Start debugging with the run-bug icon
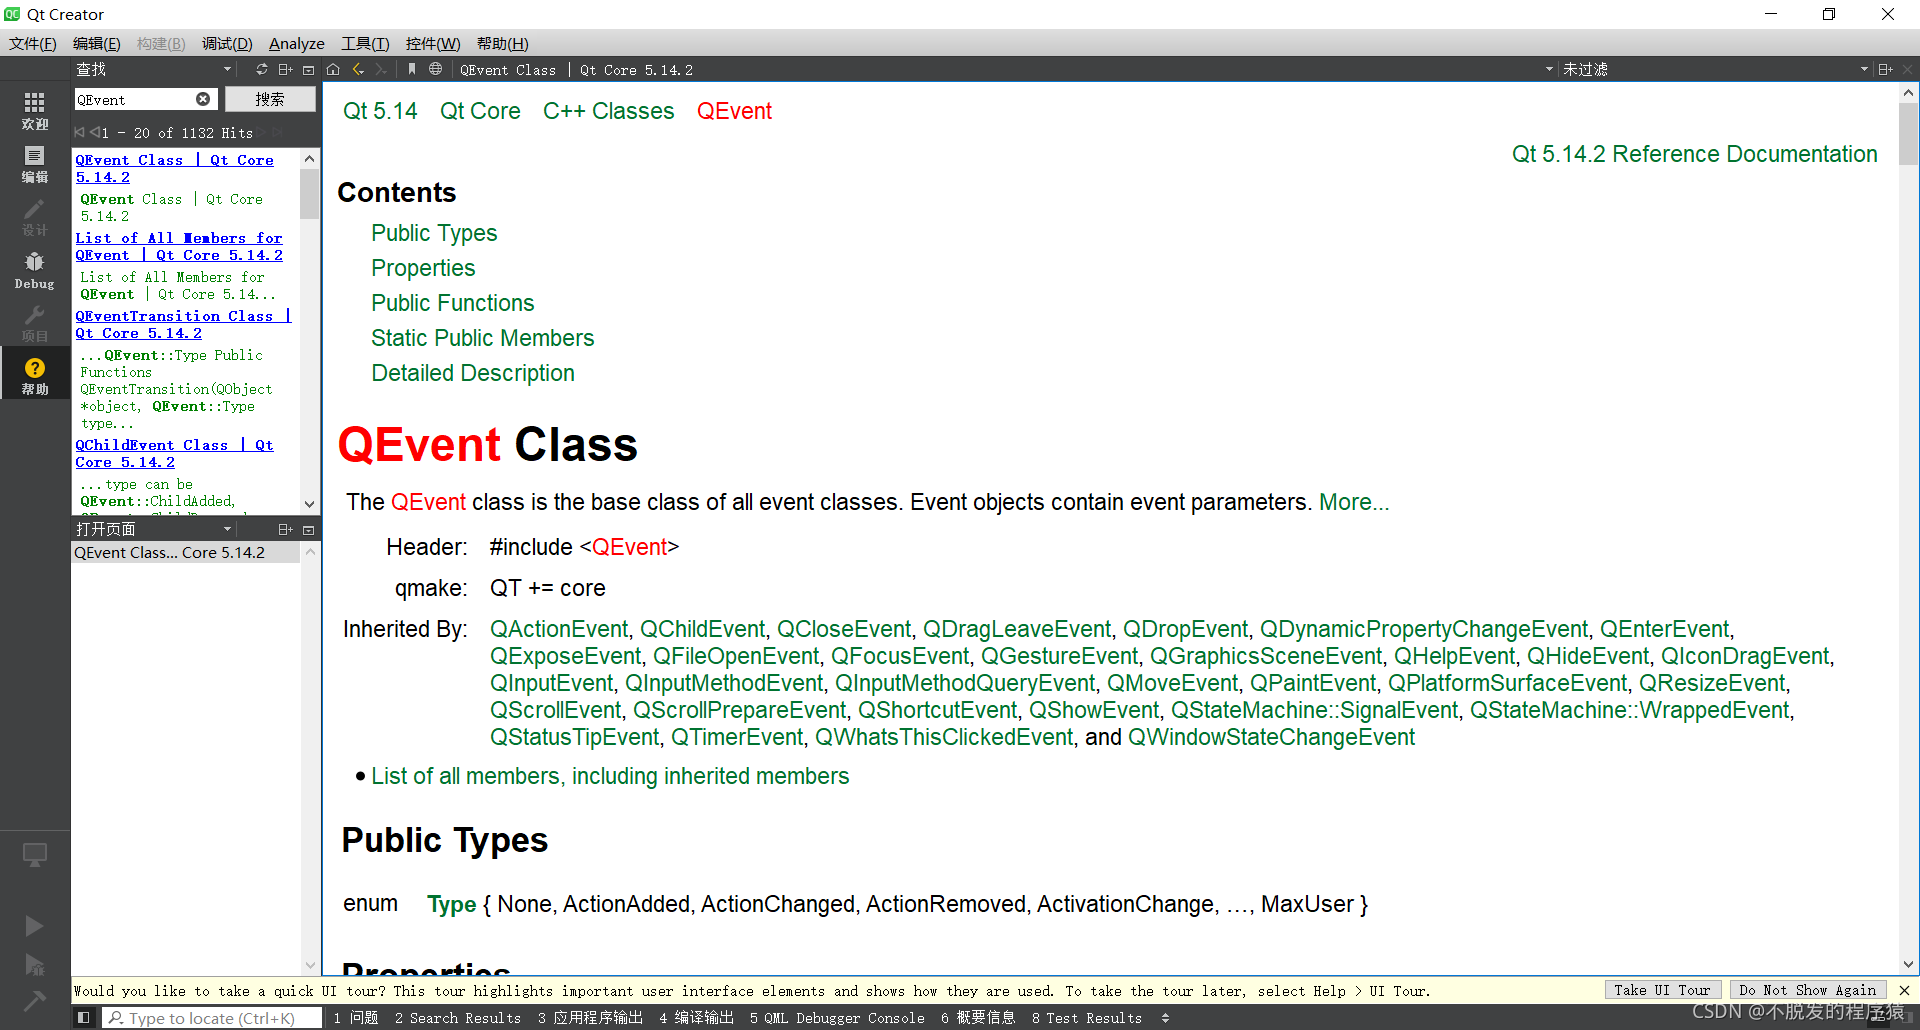 34,964
